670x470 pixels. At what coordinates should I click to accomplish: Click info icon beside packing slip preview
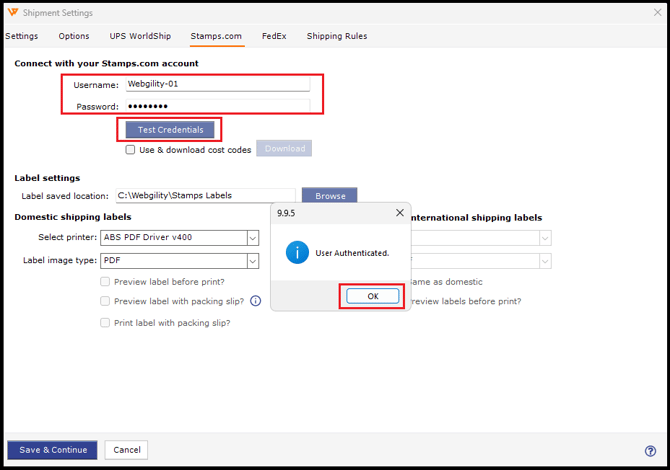pyautogui.click(x=255, y=301)
